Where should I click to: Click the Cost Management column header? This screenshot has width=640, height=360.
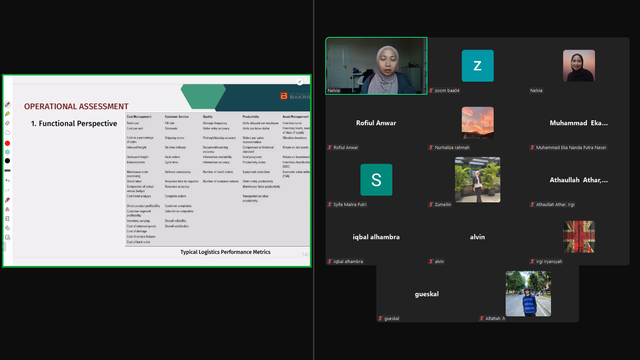[x=139, y=117]
